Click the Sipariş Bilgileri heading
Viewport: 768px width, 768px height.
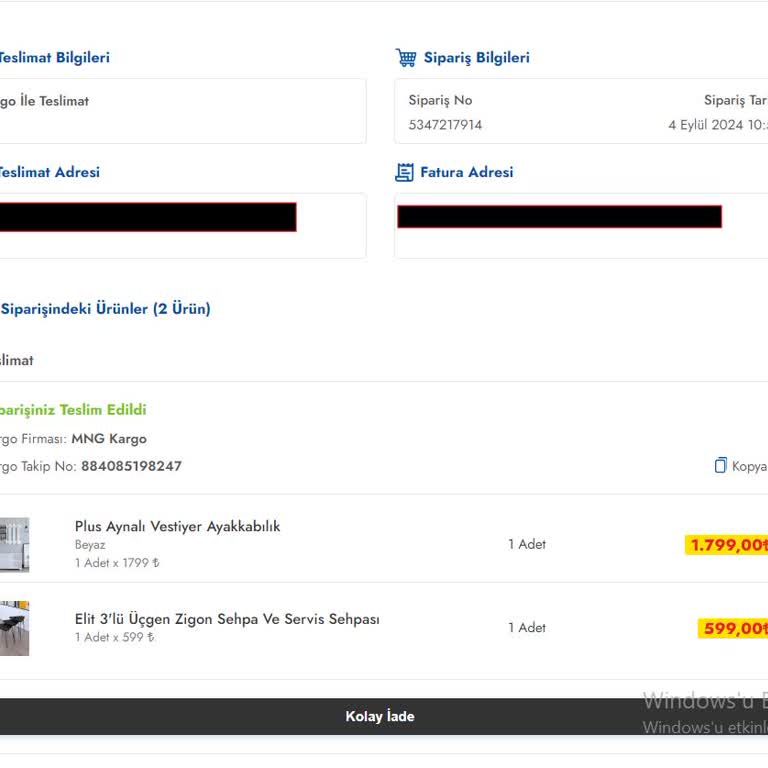476,58
